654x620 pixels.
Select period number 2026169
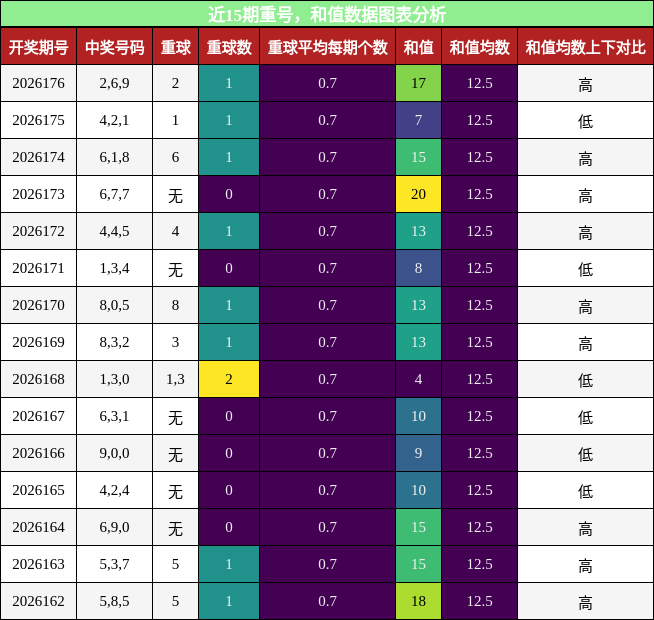[x=38, y=342]
